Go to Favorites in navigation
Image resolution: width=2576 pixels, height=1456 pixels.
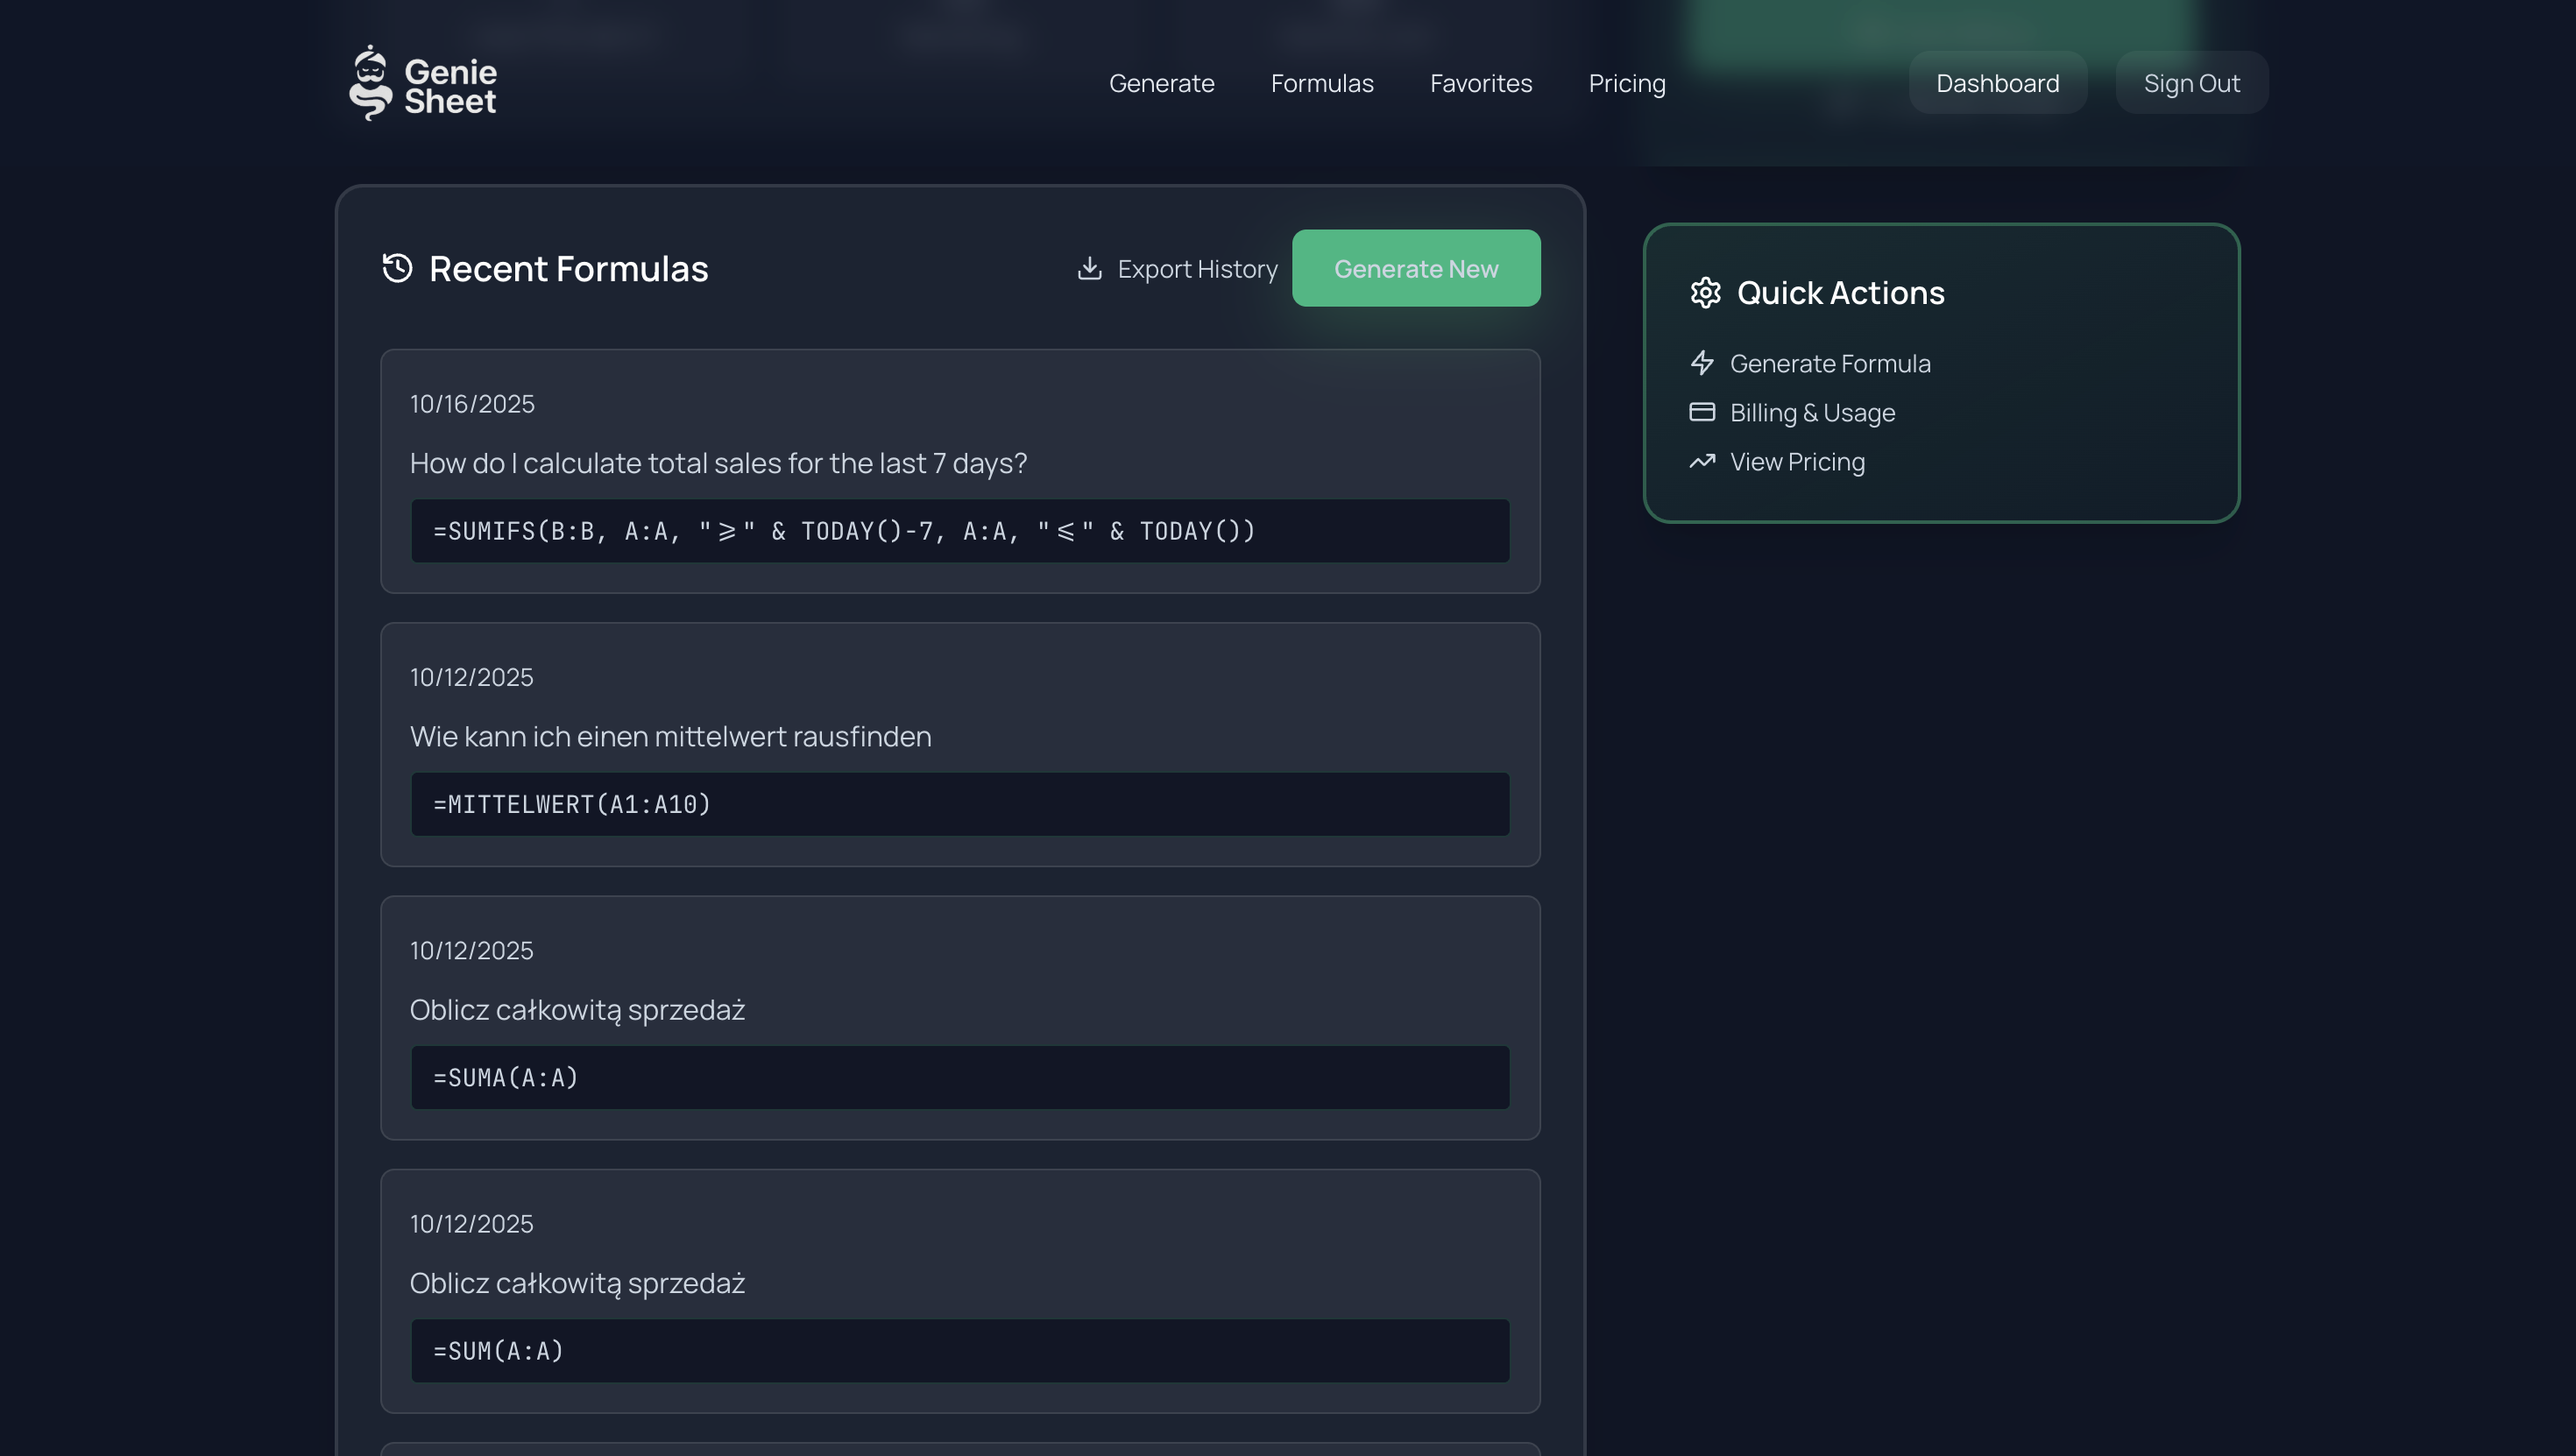pyautogui.click(x=1480, y=83)
